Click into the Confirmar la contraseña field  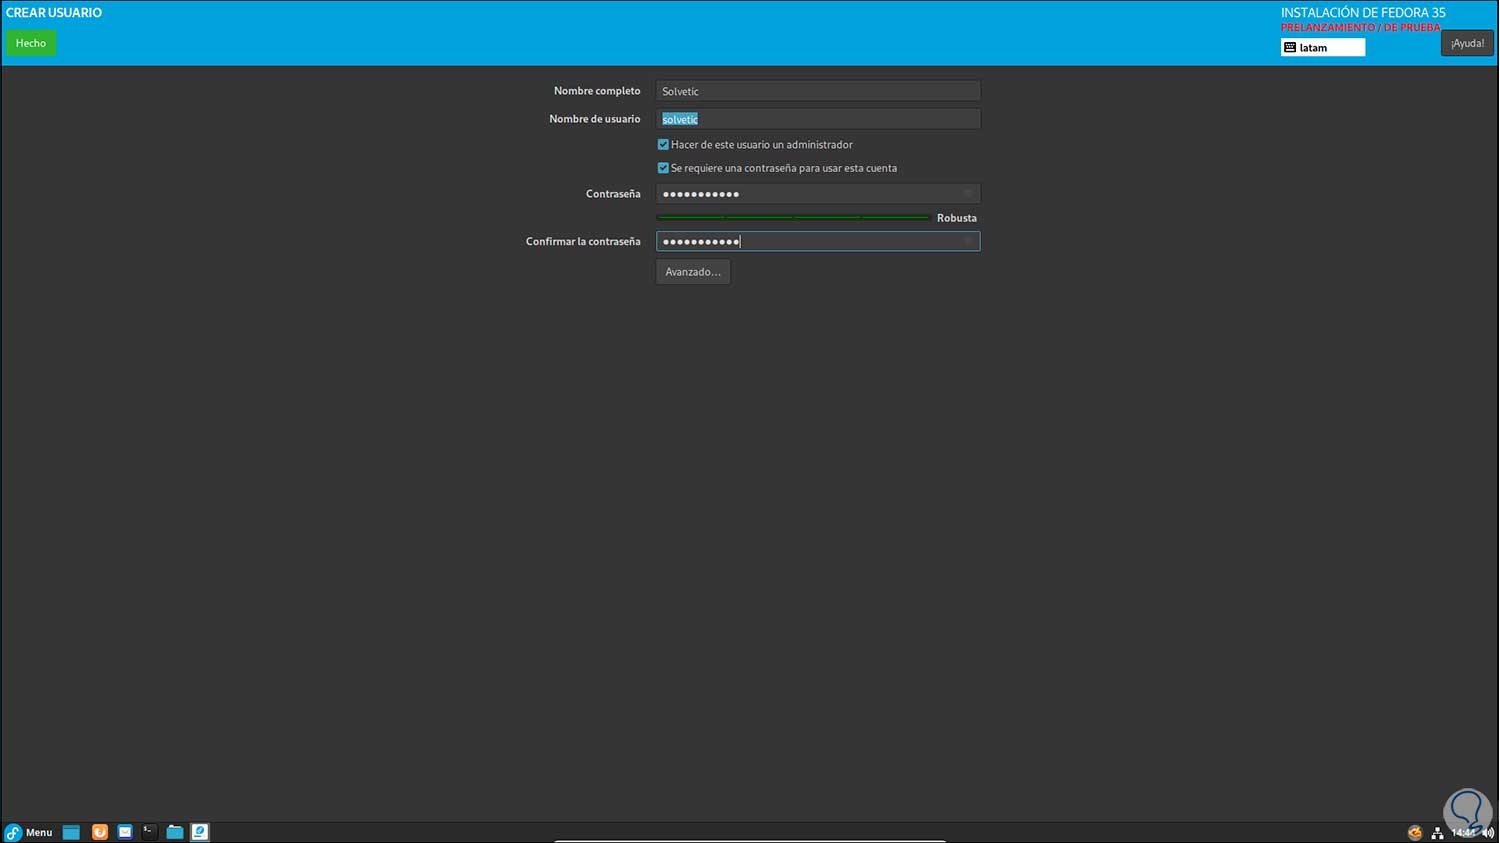pyautogui.click(x=818, y=241)
